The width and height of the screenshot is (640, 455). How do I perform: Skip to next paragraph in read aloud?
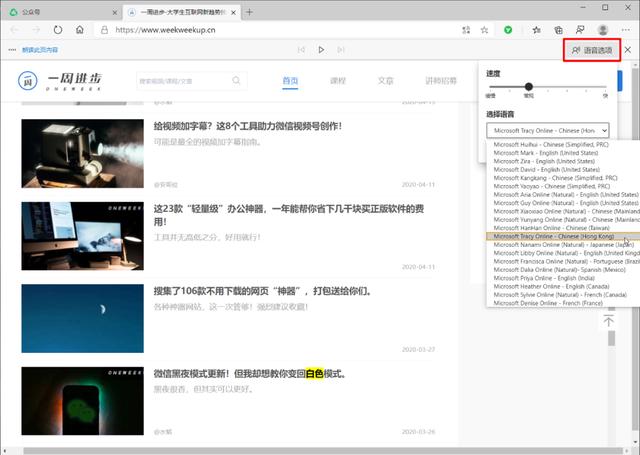point(341,50)
